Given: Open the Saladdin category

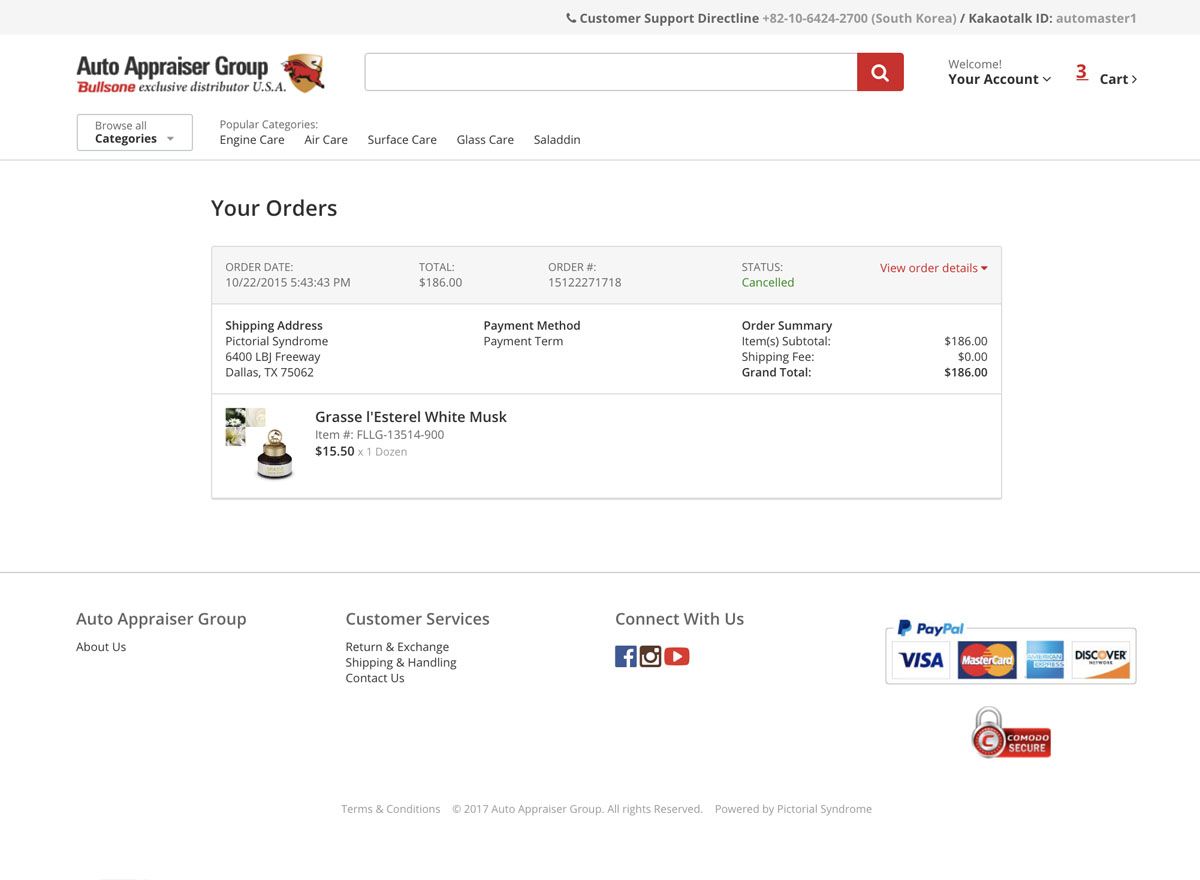Looking at the screenshot, I should coord(557,140).
